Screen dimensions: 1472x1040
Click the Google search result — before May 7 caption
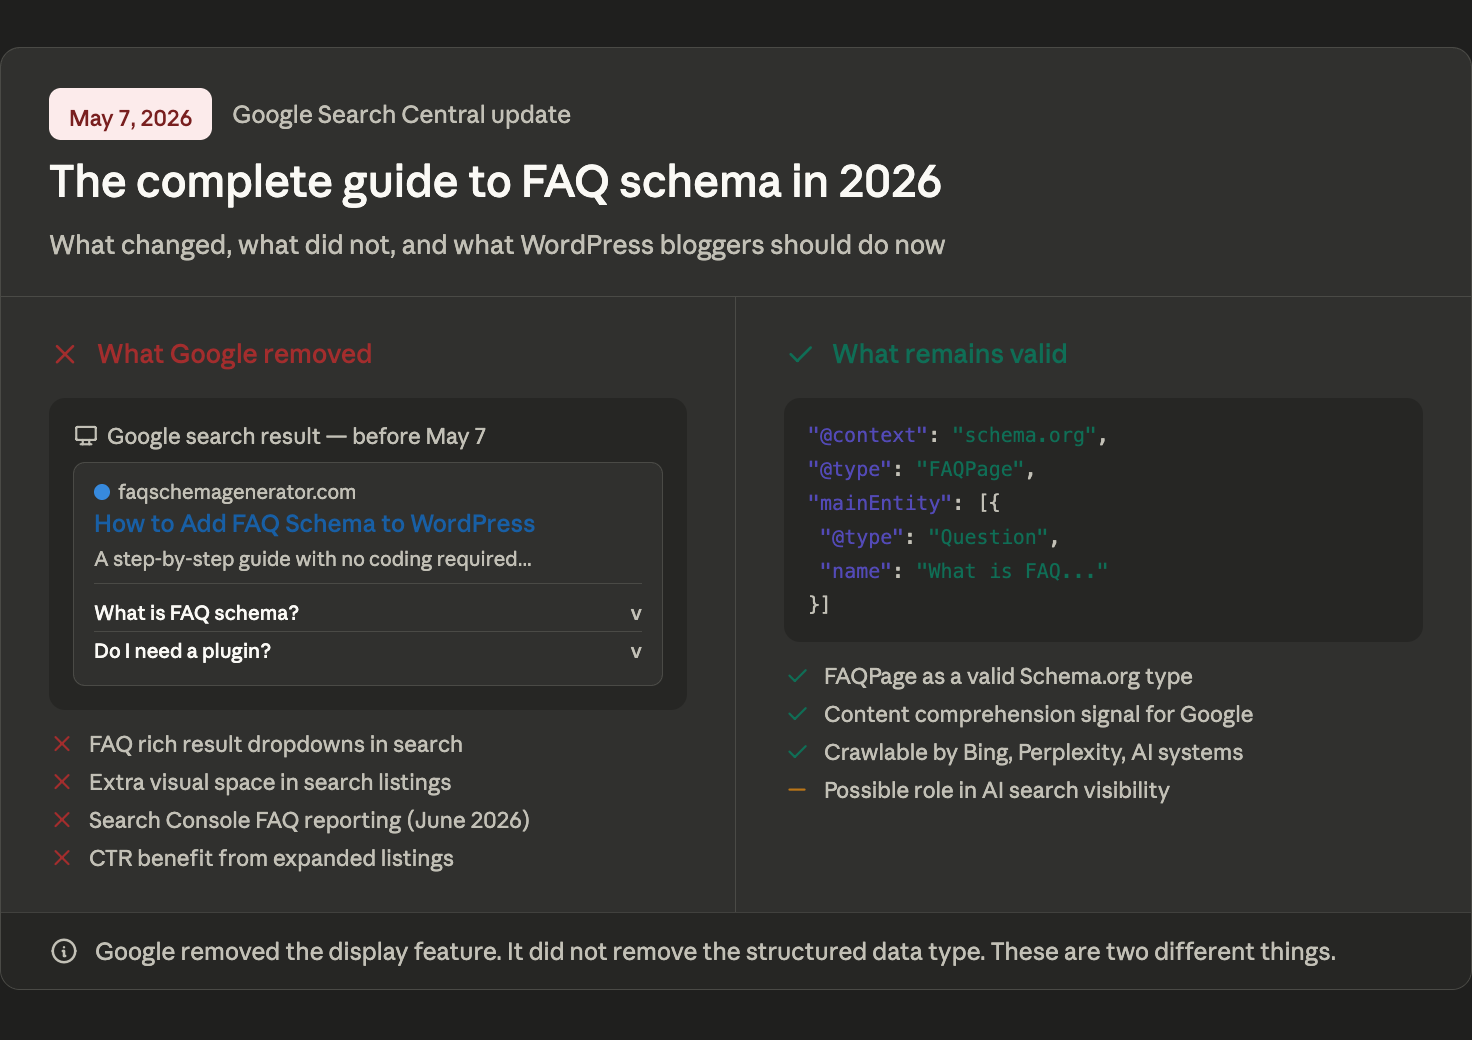tap(296, 436)
